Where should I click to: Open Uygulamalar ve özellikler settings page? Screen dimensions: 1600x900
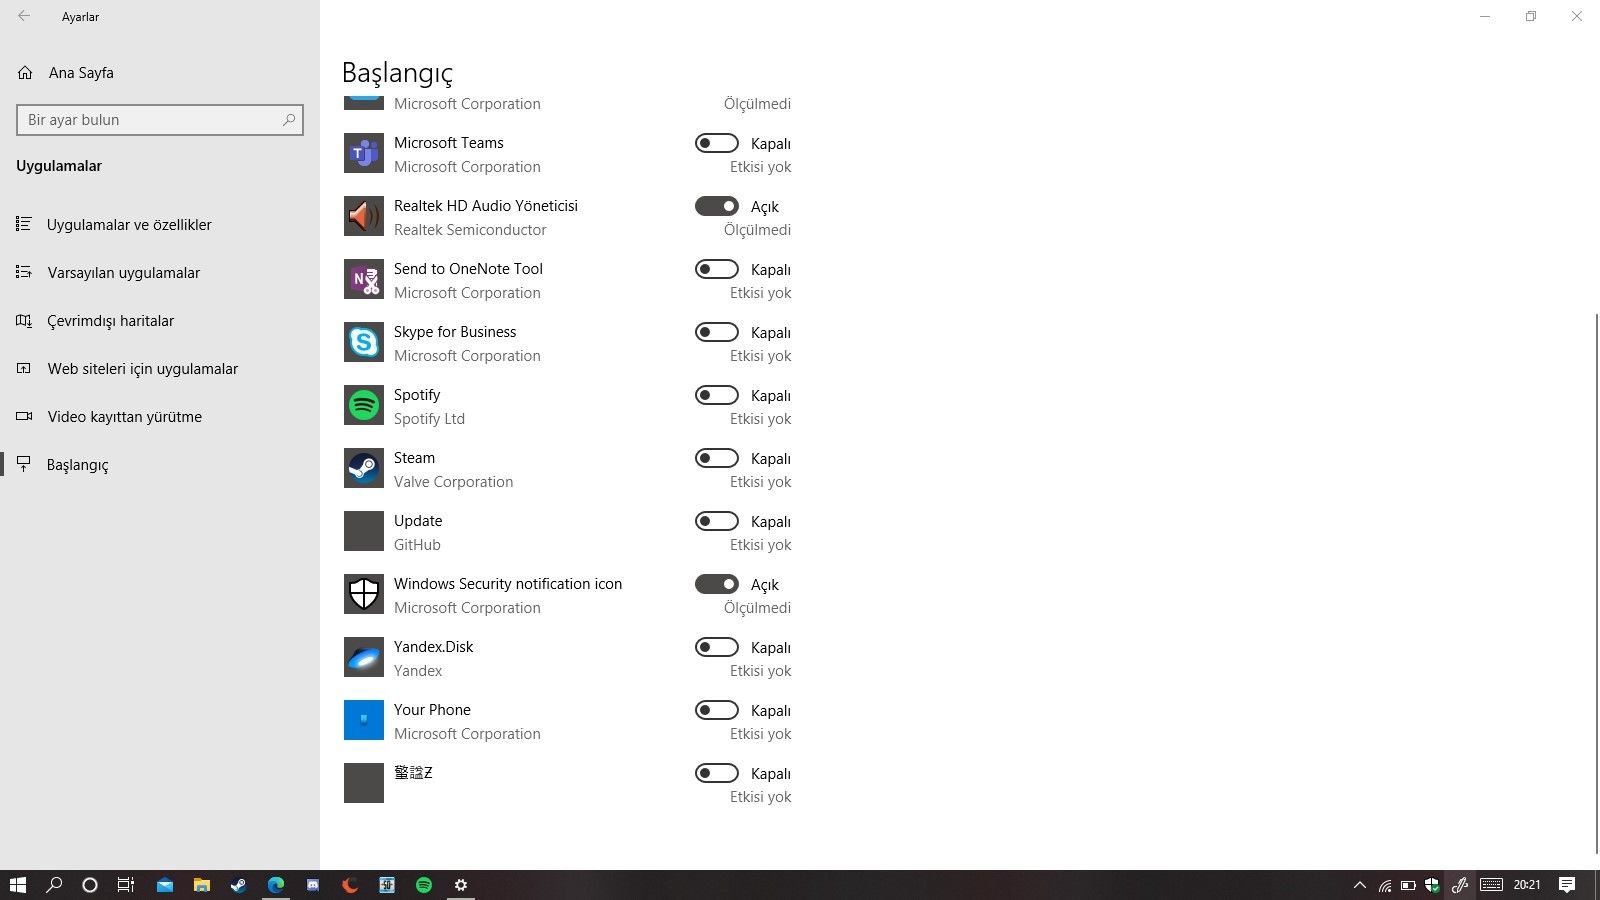point(160,225)
